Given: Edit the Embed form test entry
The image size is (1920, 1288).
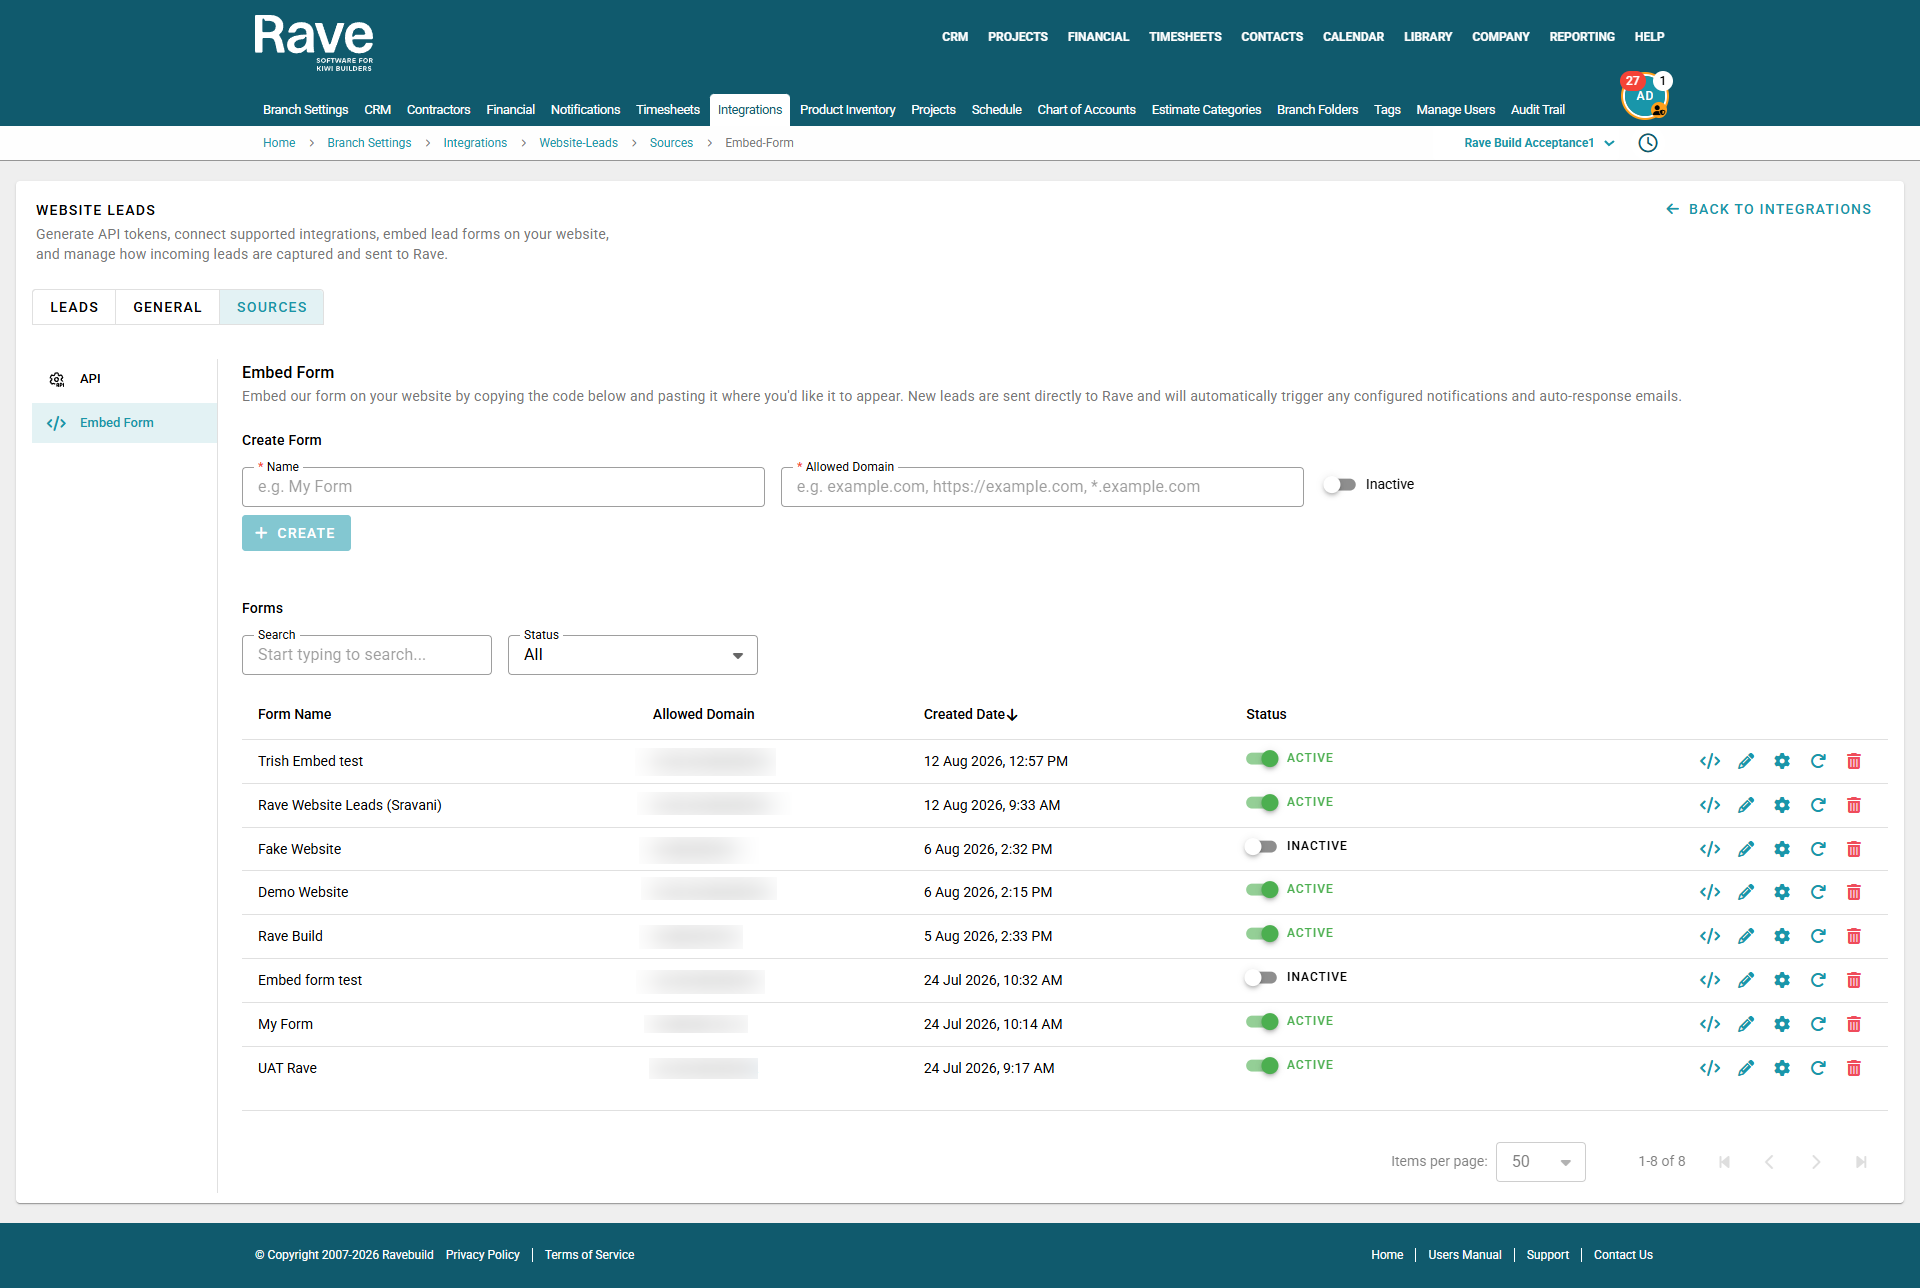Looking at the screenshot, I should click(x=1746, y=980).
